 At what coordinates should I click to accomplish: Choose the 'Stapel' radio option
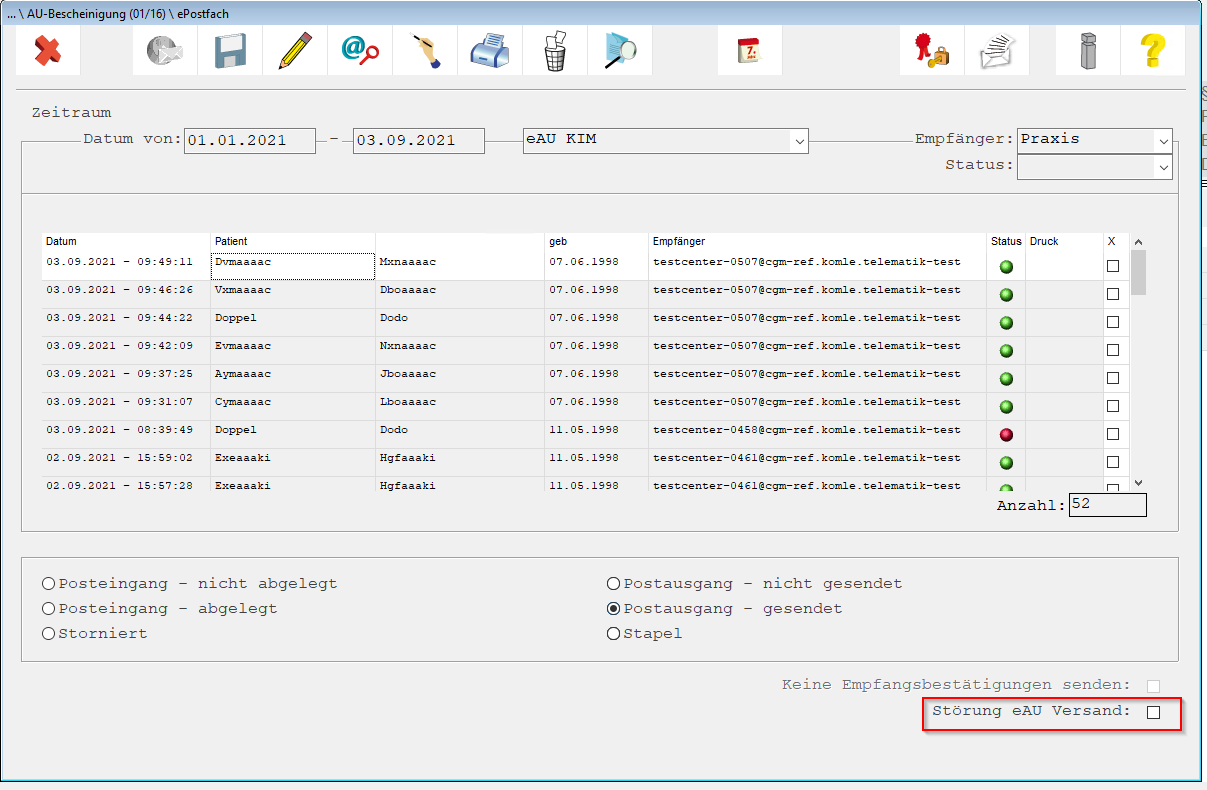tap(614, 634)
